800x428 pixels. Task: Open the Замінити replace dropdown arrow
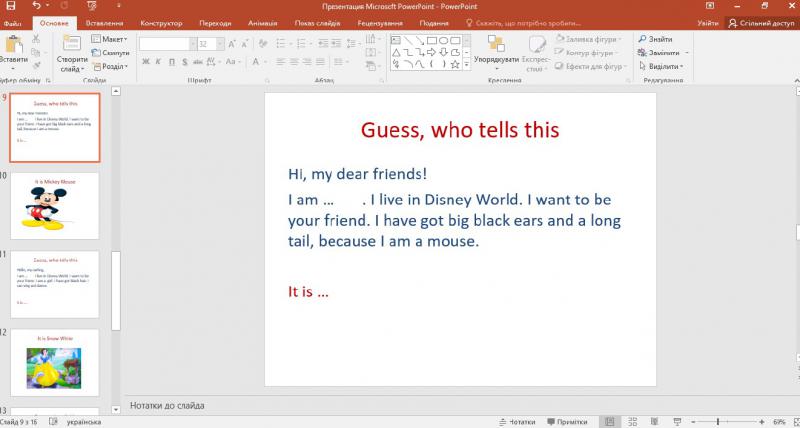click(687, 53)
